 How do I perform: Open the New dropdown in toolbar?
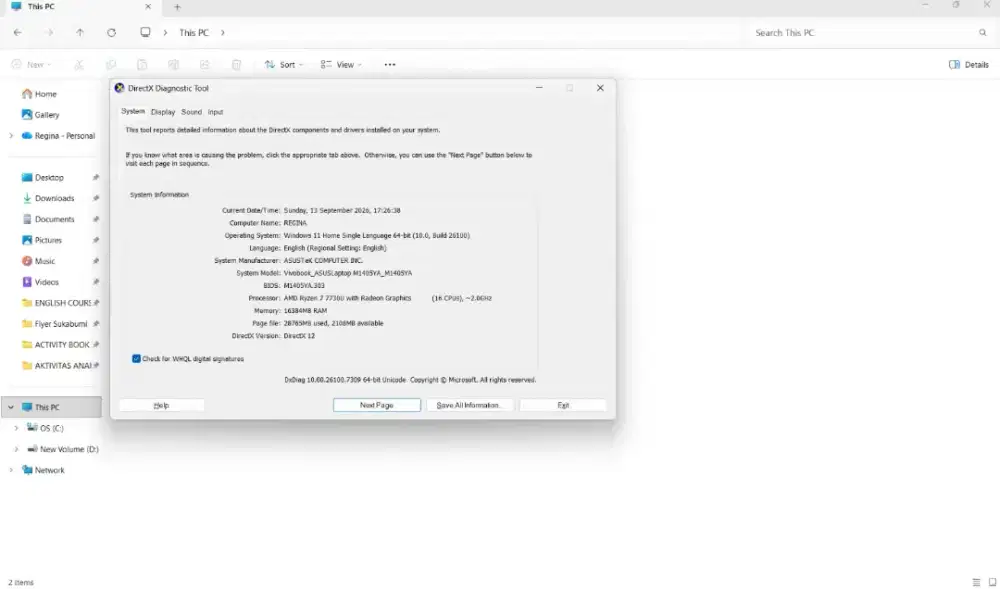(31, 64)
